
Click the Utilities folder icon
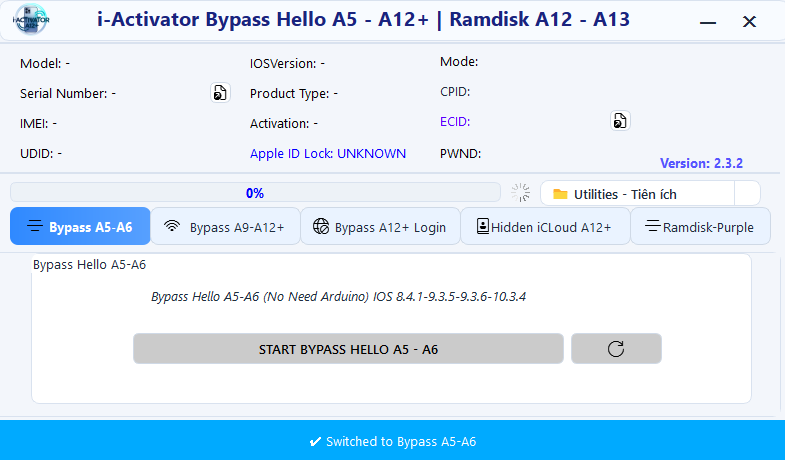click(560, 194)
